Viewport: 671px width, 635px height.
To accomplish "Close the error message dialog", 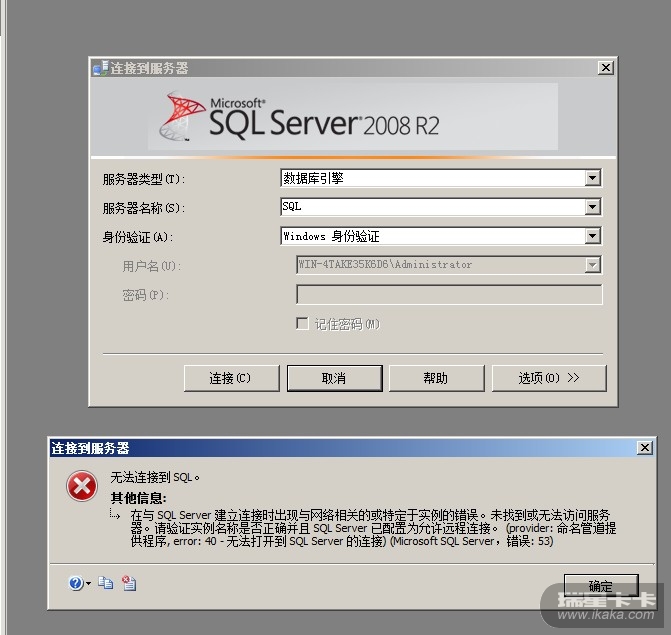I will point(644,448).
